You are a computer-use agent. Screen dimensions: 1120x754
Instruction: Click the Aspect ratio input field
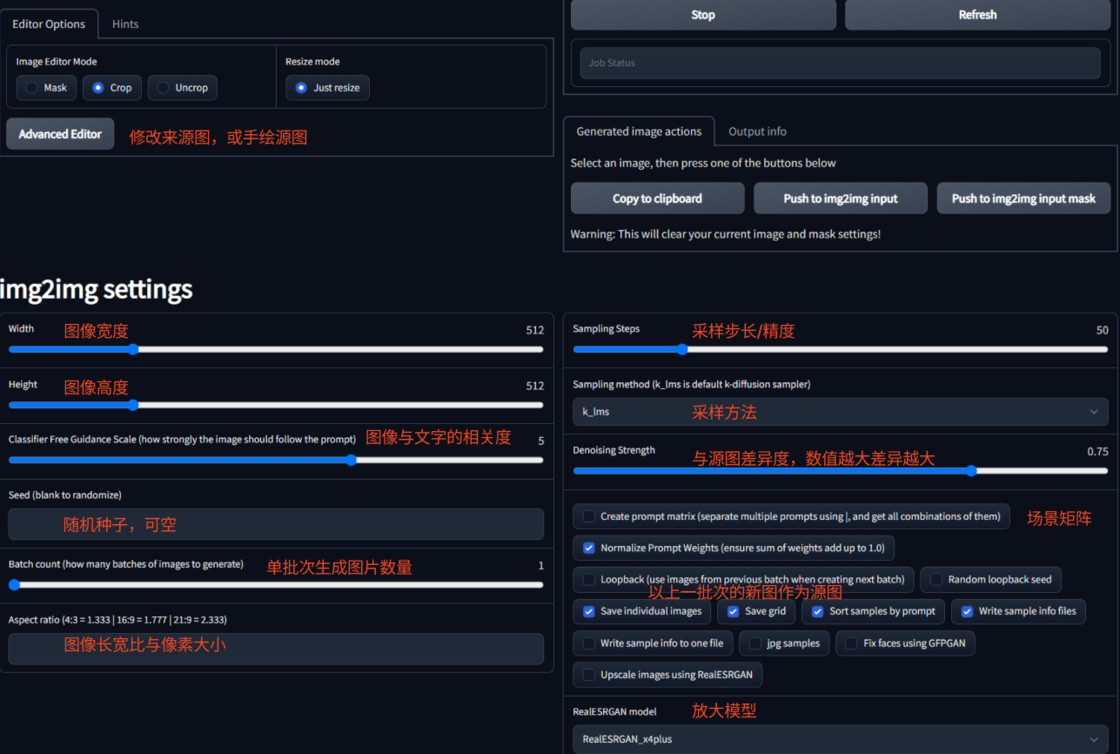coord(276,648)
